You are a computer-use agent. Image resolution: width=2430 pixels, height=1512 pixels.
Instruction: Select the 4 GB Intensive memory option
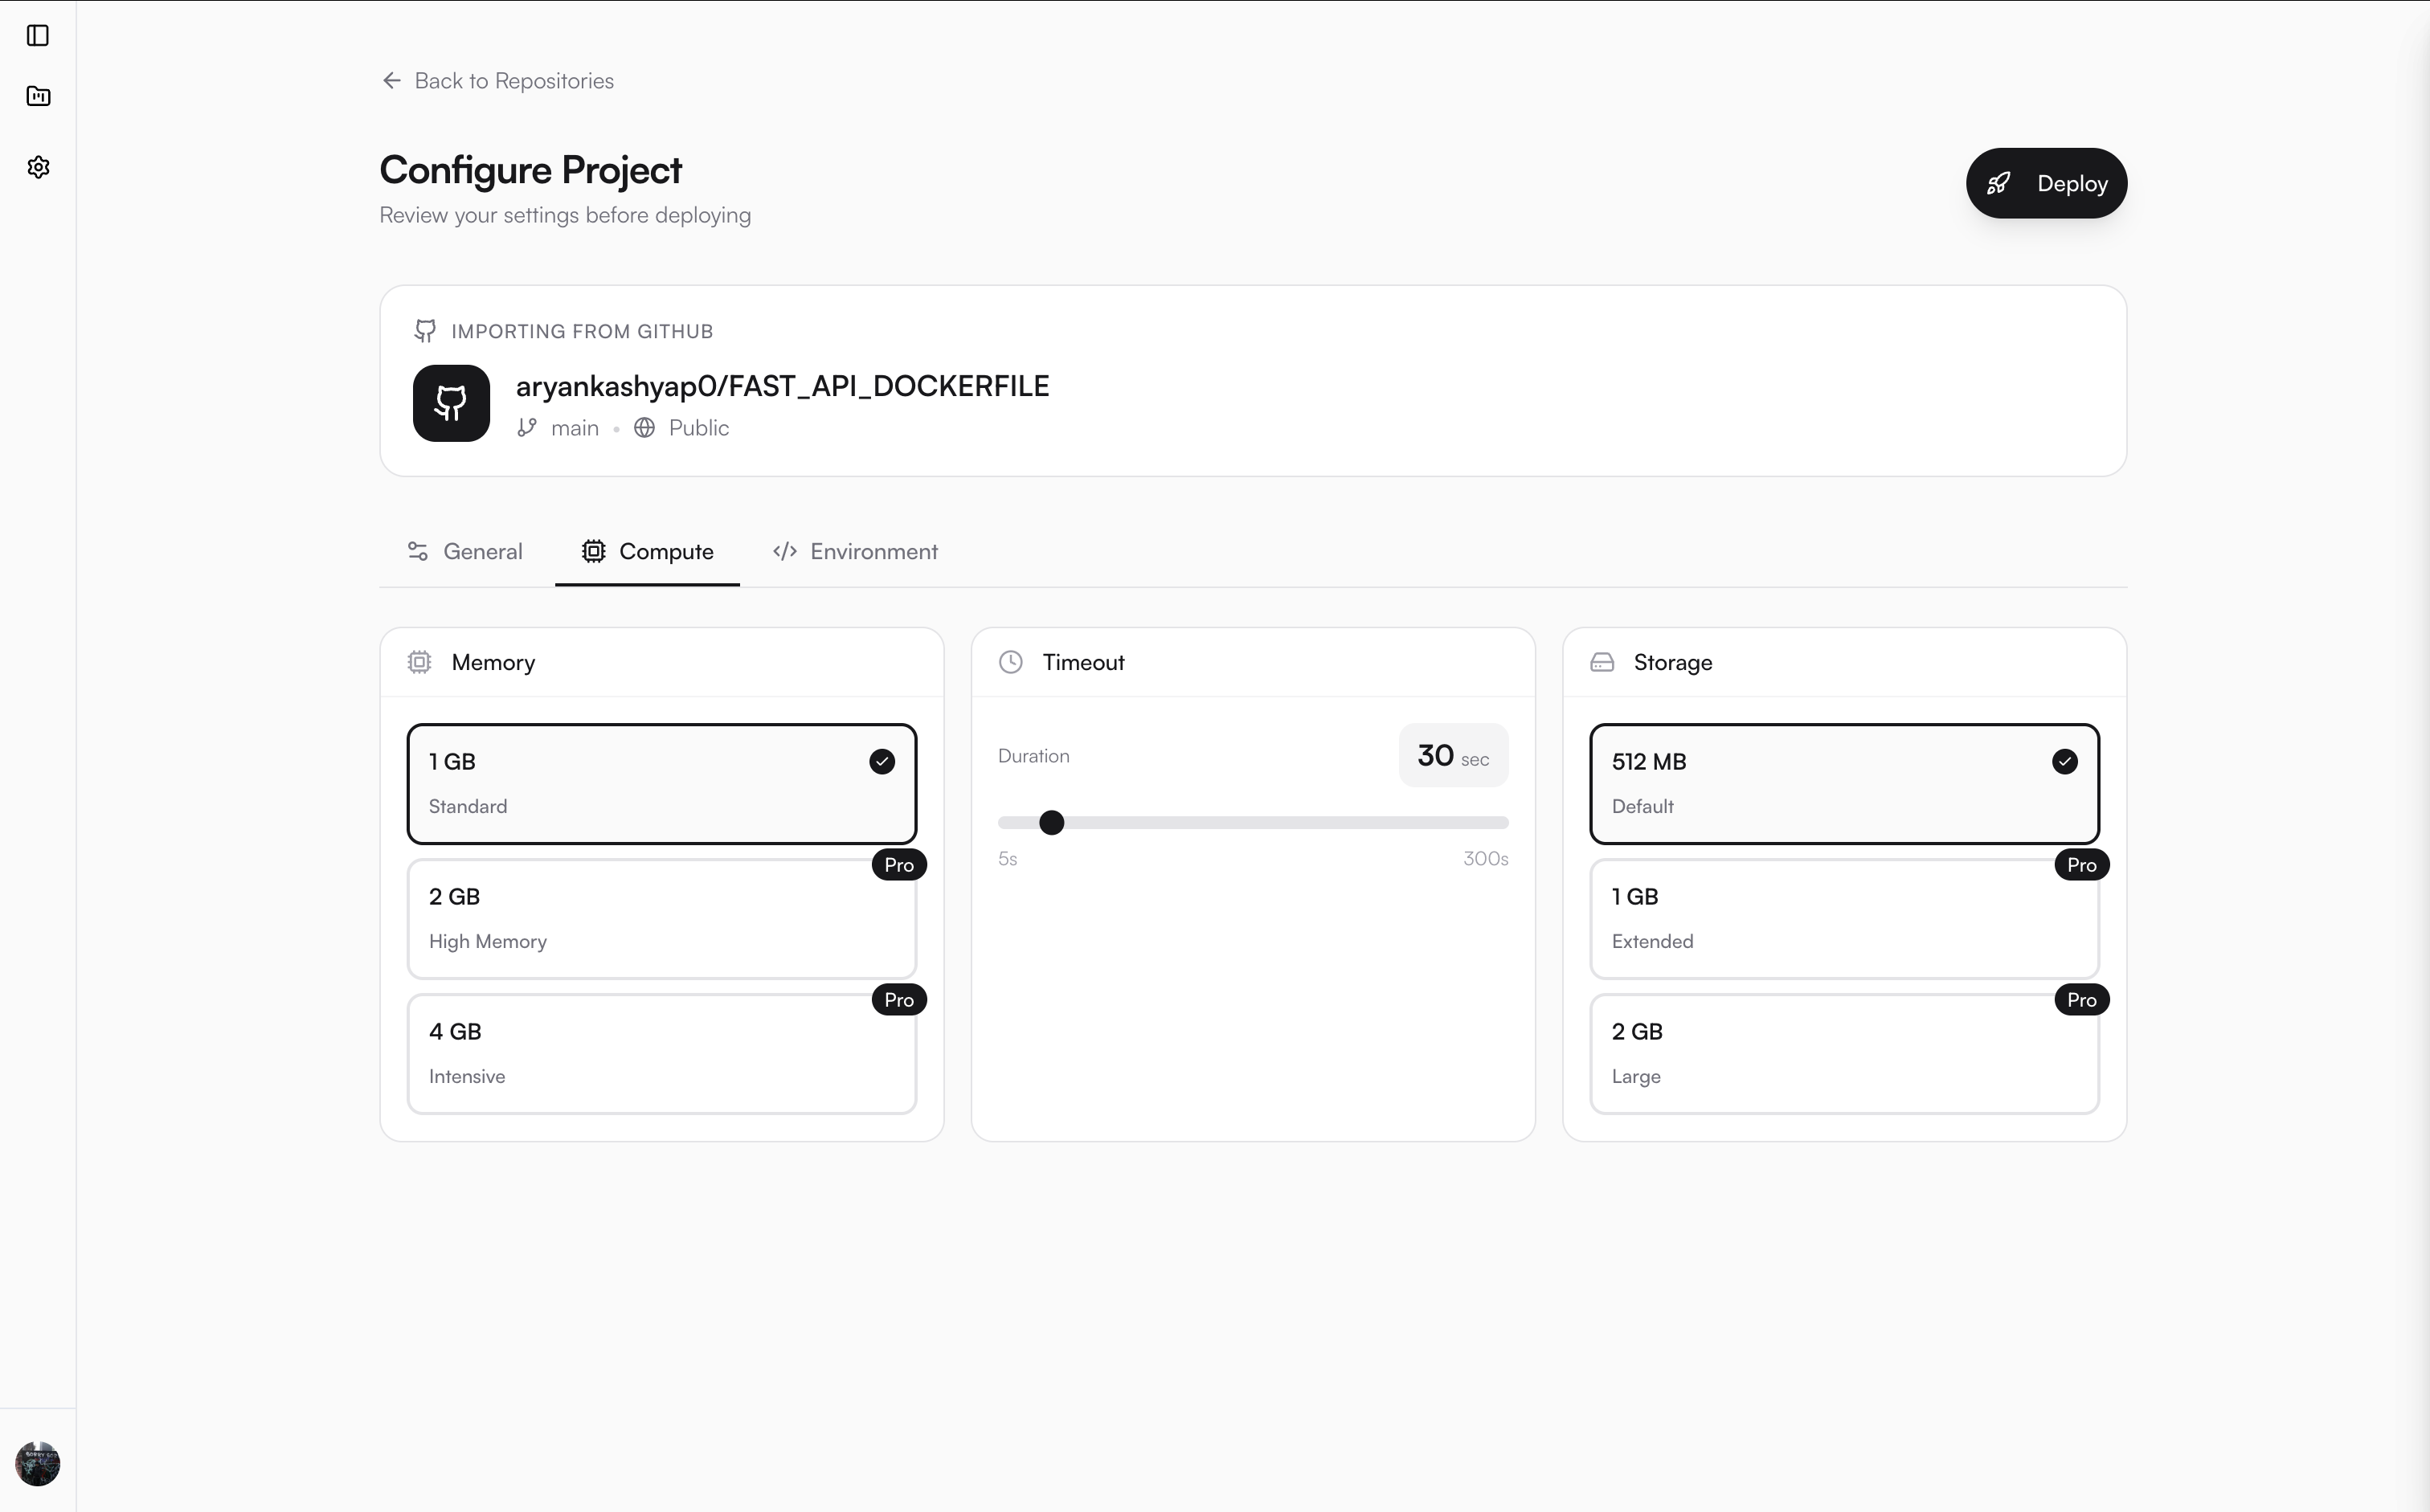tap(661, 1052)
